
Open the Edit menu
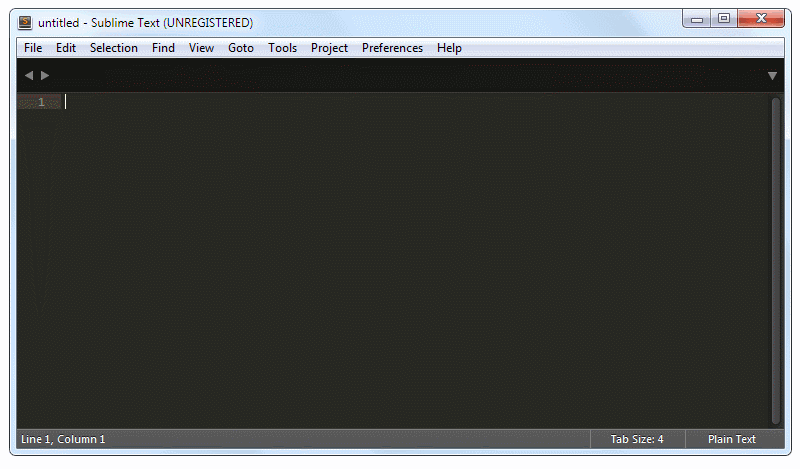point(66,48)
